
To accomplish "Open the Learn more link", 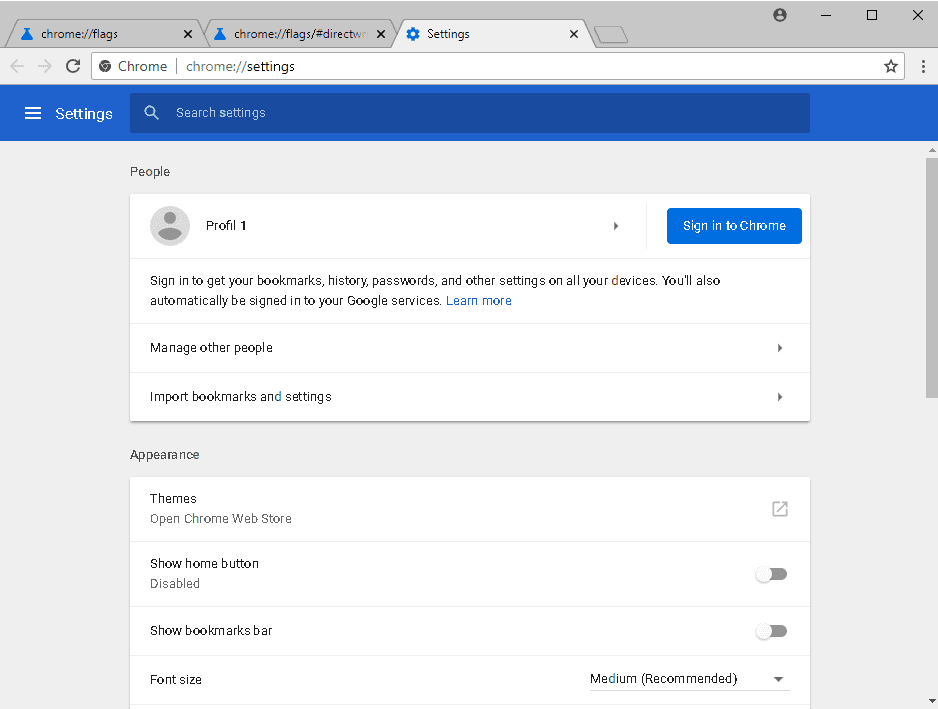I will 478,301.
